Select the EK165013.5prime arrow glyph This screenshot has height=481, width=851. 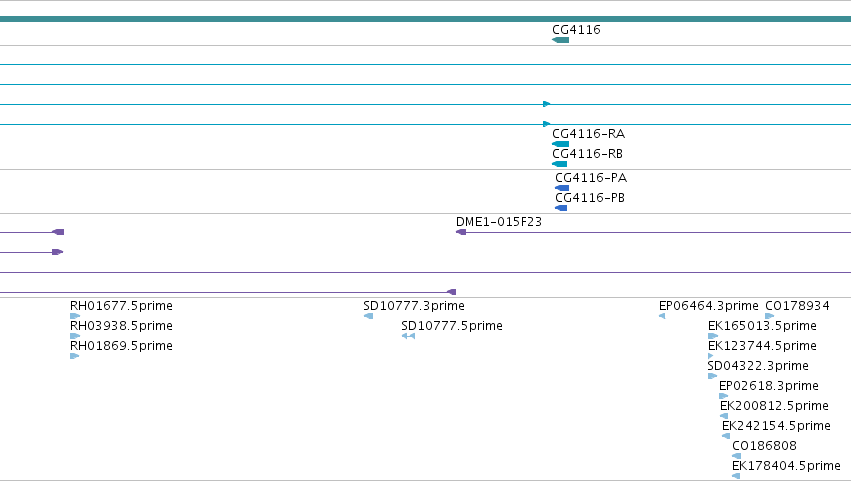click(713, 336)
